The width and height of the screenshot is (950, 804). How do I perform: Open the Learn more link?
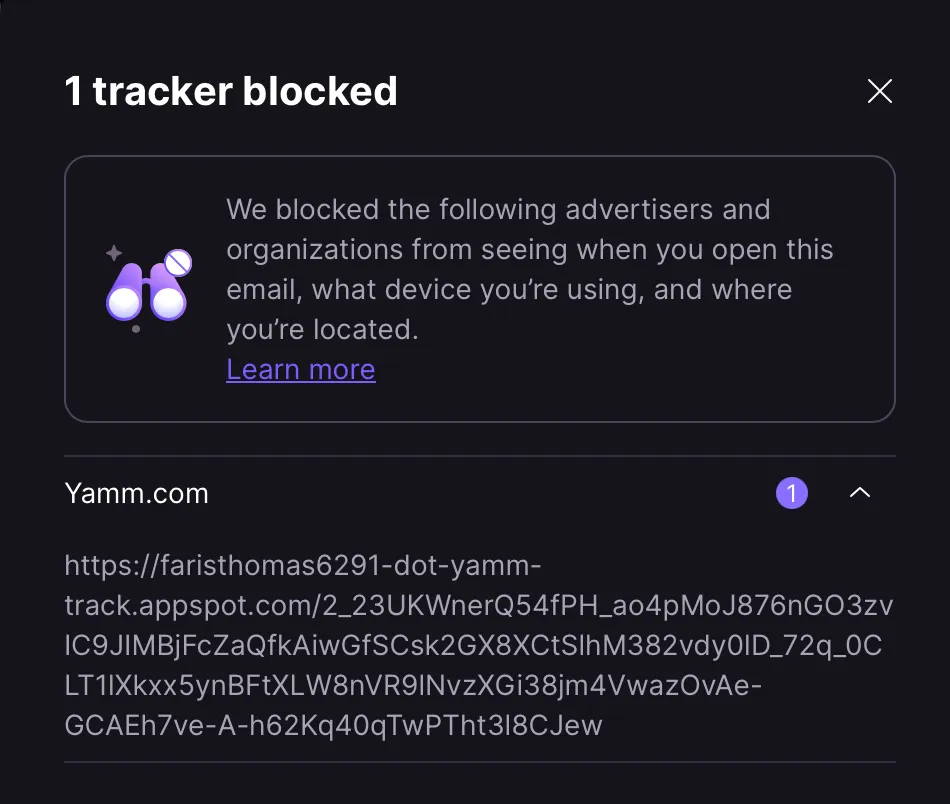(x=301, y=370)
